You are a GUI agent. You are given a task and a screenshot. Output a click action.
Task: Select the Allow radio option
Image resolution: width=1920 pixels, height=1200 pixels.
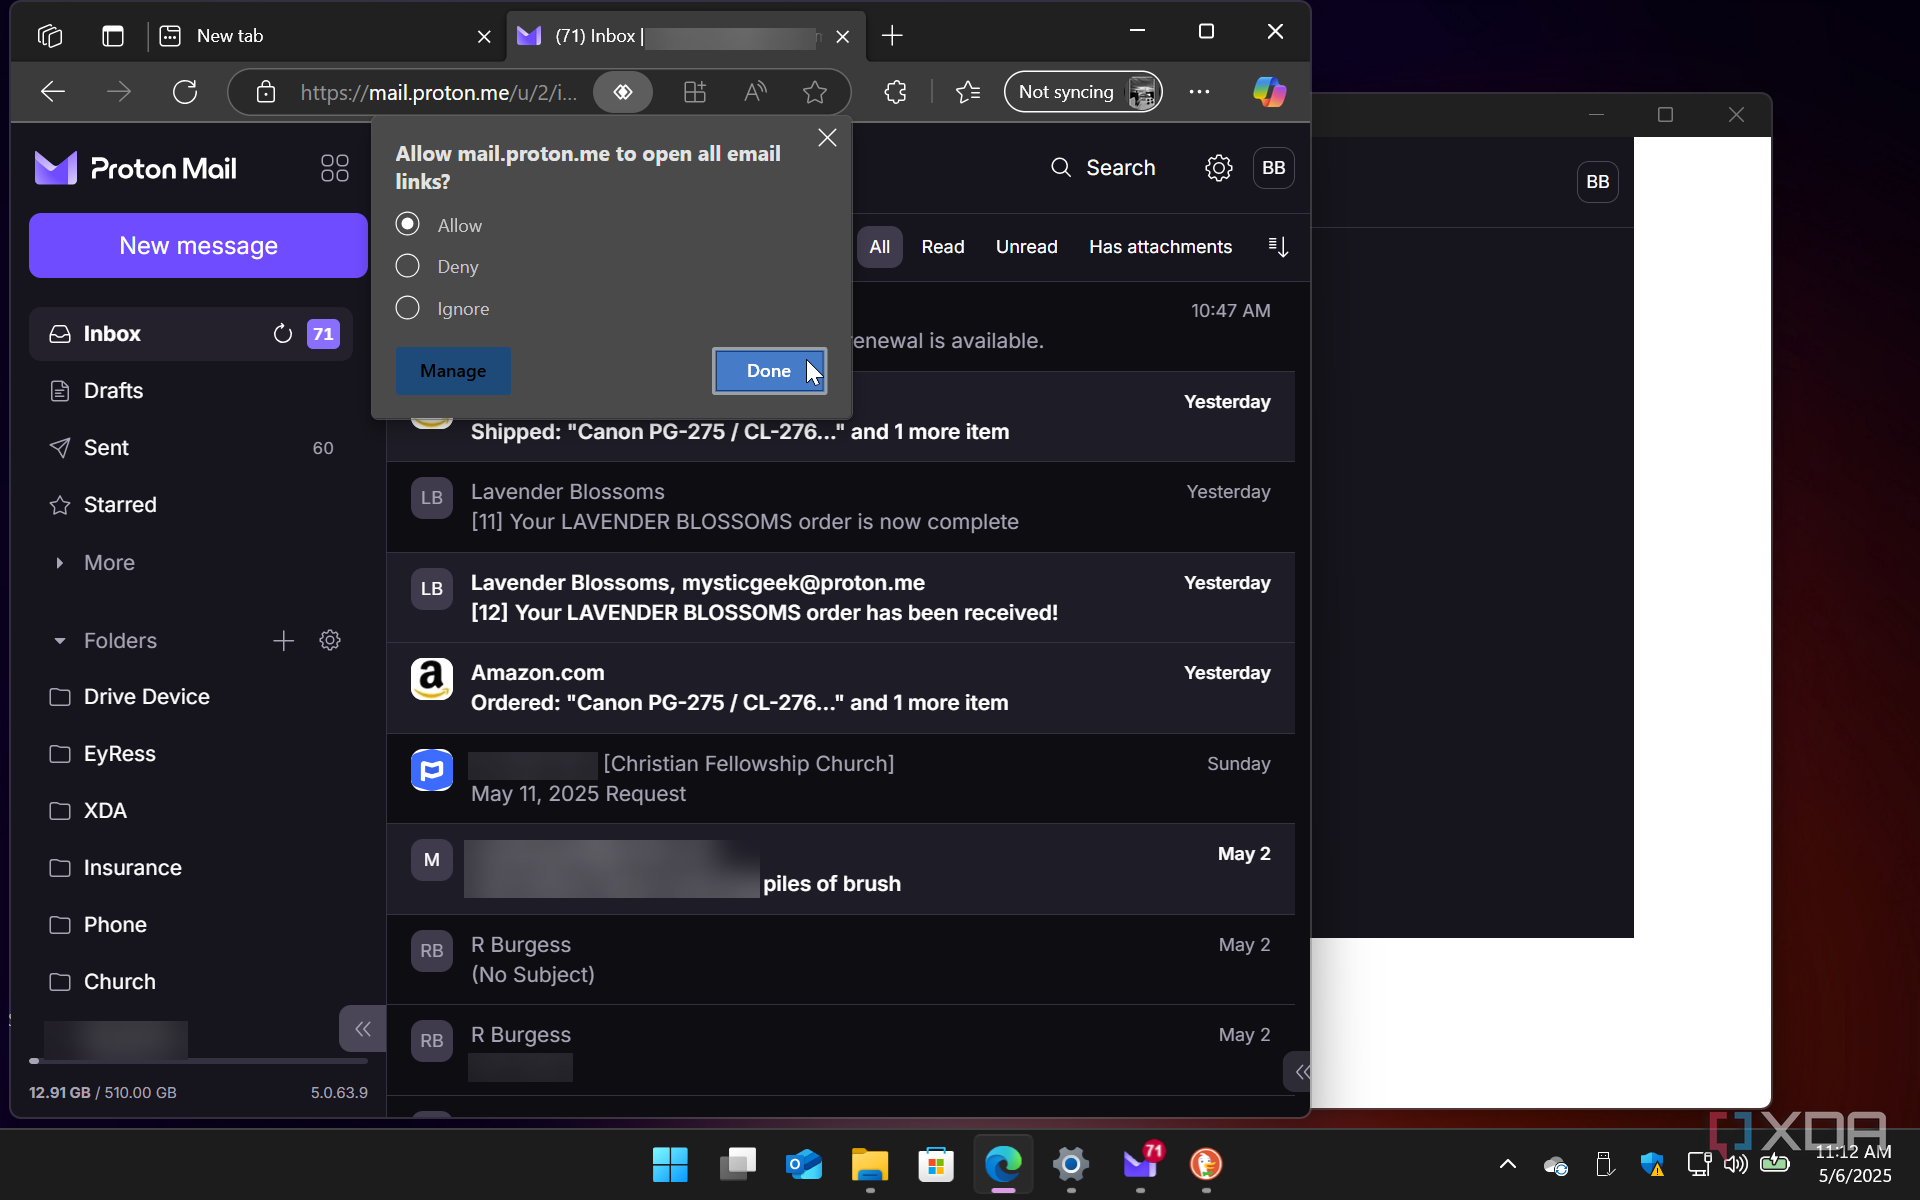coord(407,224)
